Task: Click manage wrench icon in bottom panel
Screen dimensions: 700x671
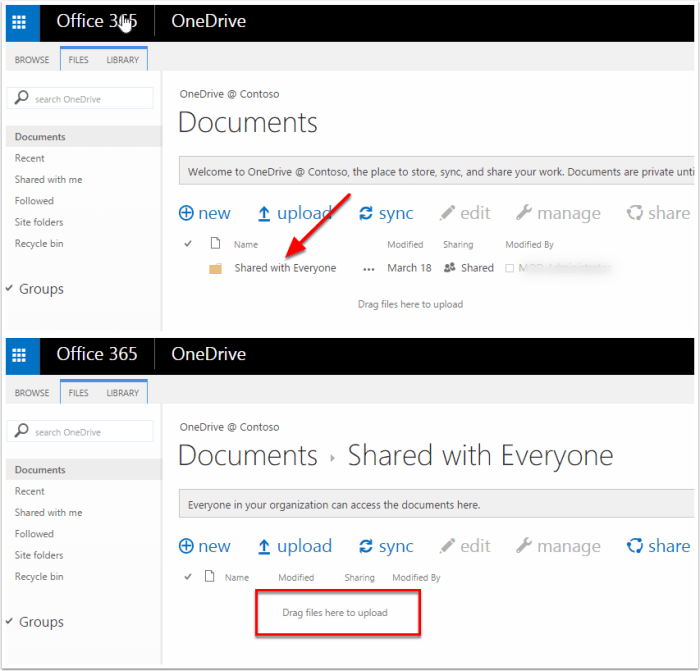Action: click(524, 546)
